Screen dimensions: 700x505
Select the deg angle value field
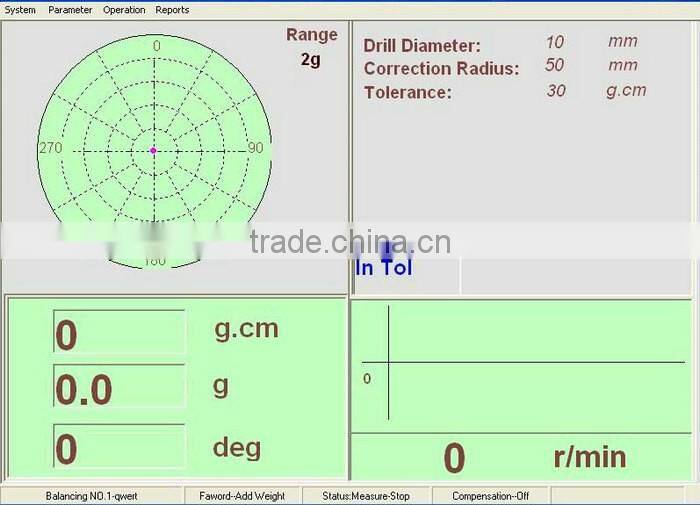click(x=119, y=446)
